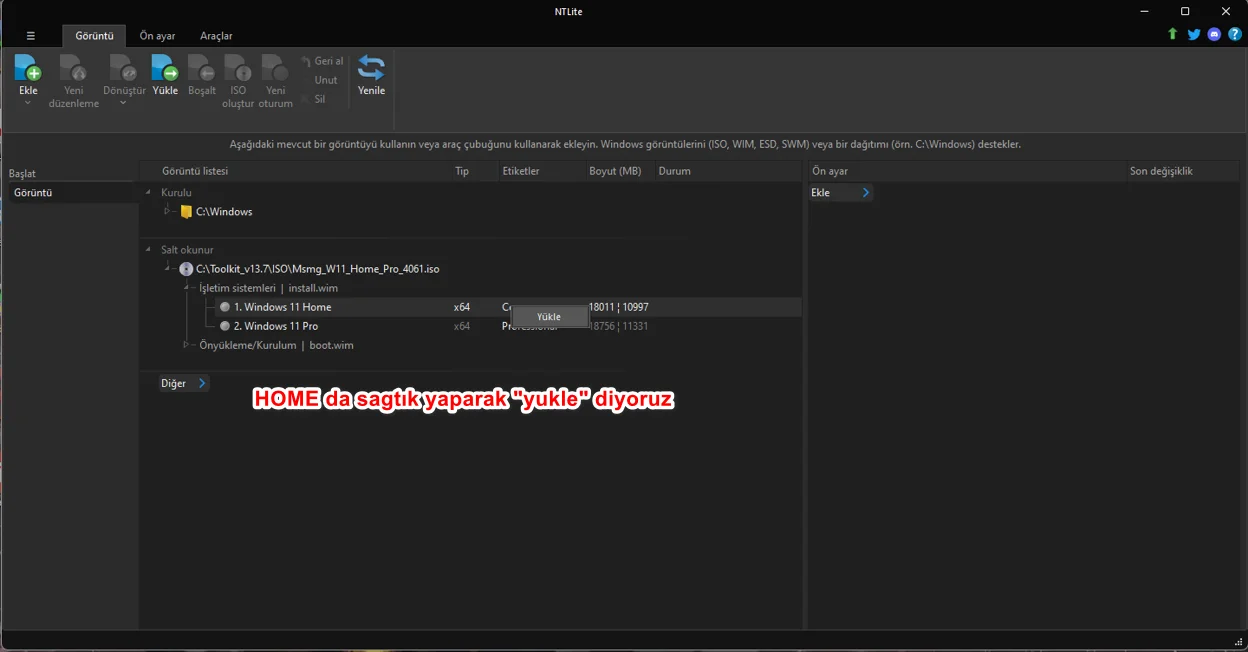Click the size value 18011 | 10997

[619, 307]
